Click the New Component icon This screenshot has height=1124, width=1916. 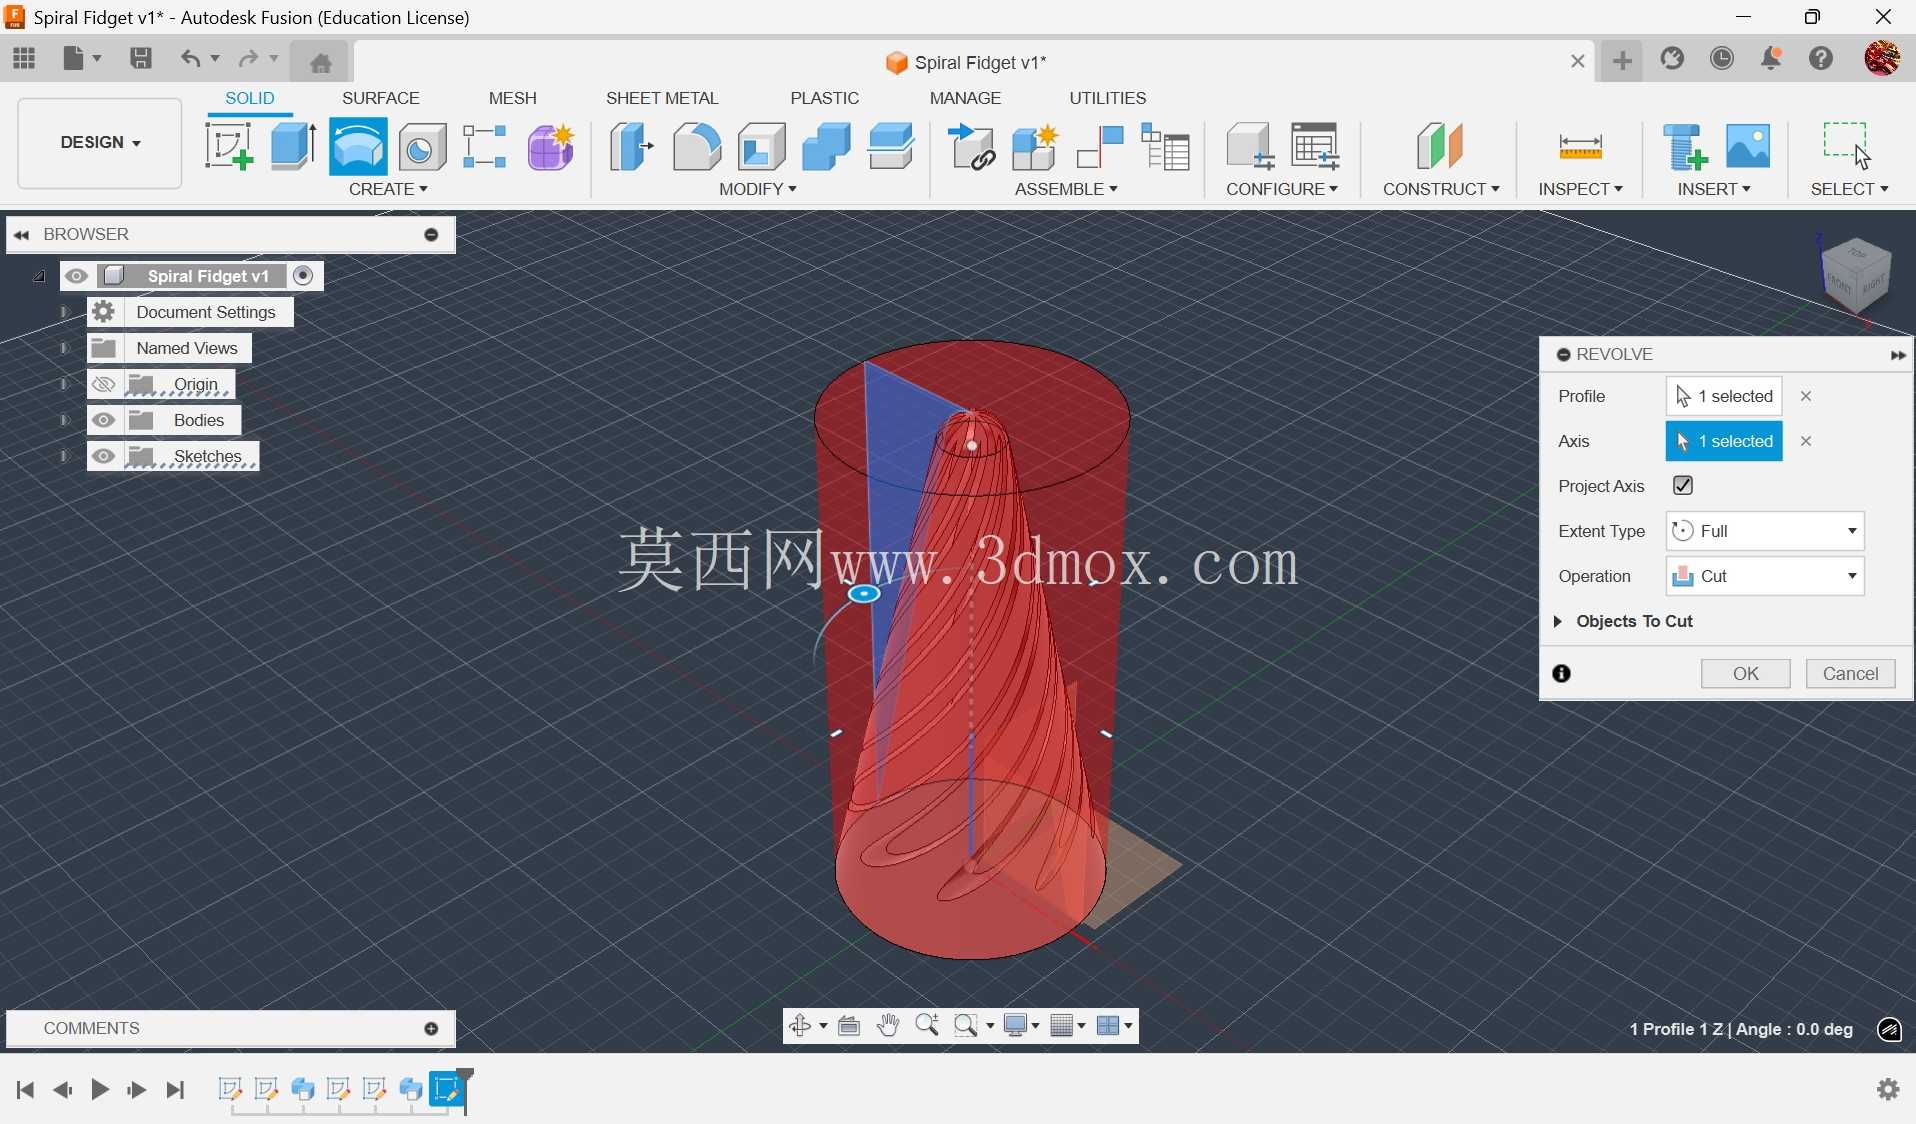[1035, 147]
